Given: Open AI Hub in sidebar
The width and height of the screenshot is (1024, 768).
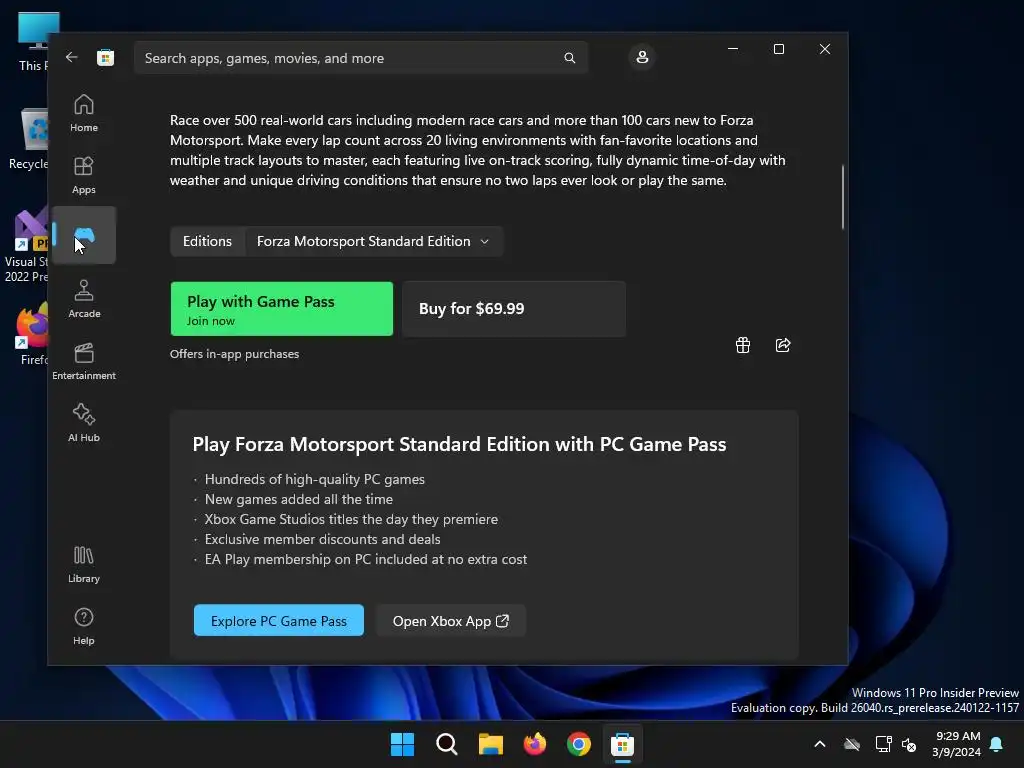Looking at the screenshot, I should tap(84, 423).
